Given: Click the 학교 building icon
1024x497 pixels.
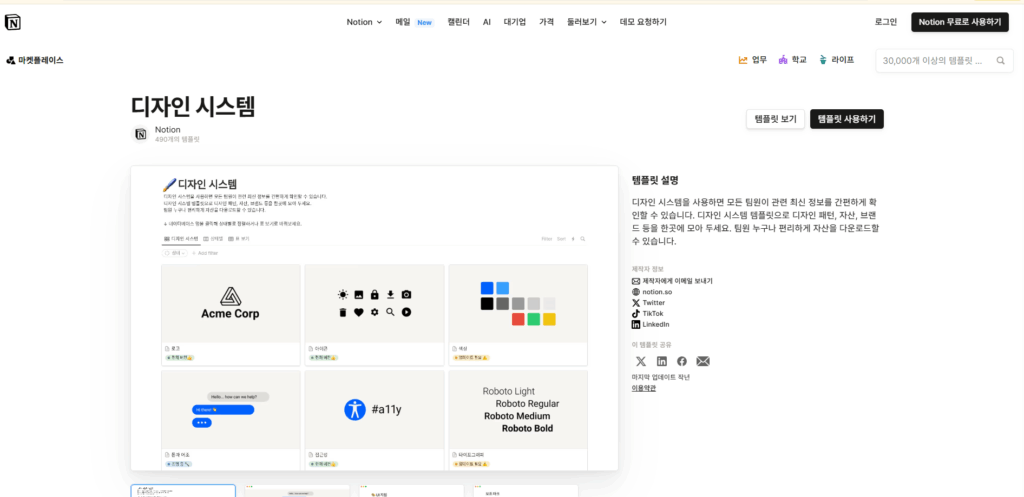Looking at the screenshot, I should (783, 60).
